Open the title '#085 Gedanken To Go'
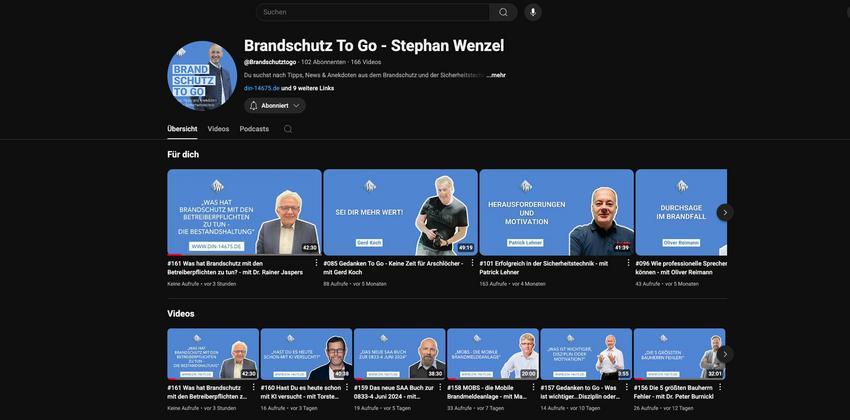850x420 pixels. coord(393,268)
